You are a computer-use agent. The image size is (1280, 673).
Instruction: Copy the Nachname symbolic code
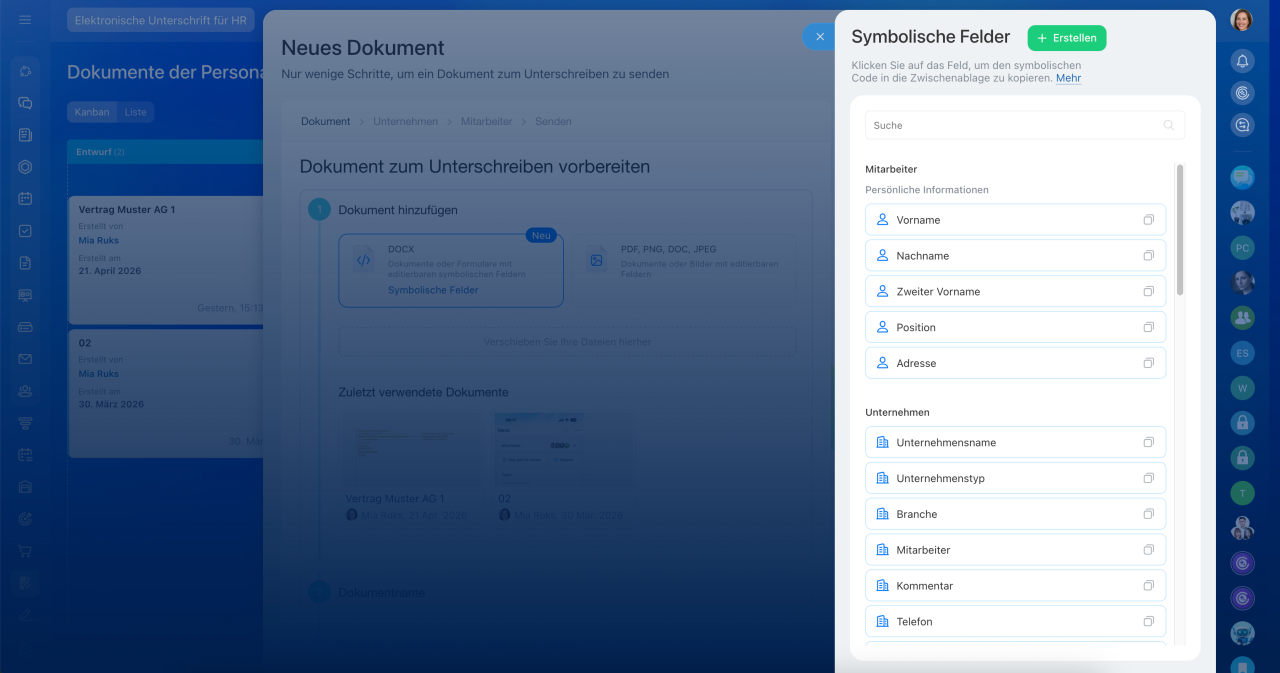(1148, 256)
